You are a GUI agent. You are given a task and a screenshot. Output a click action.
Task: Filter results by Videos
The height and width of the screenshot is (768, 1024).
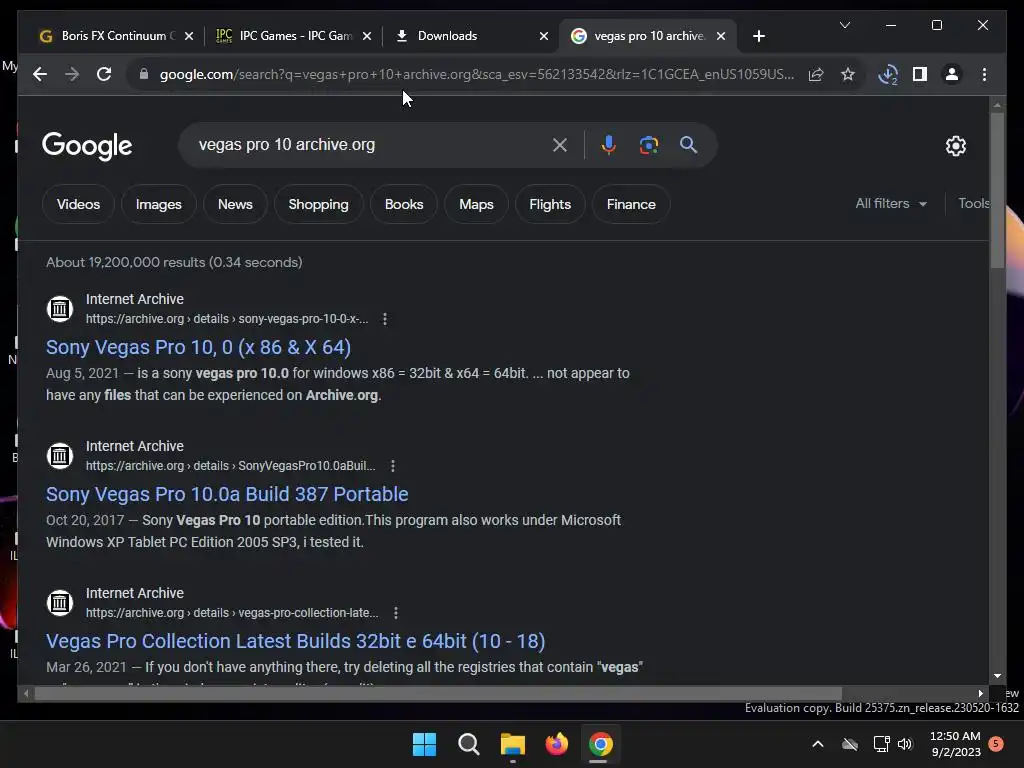point(78,204)
